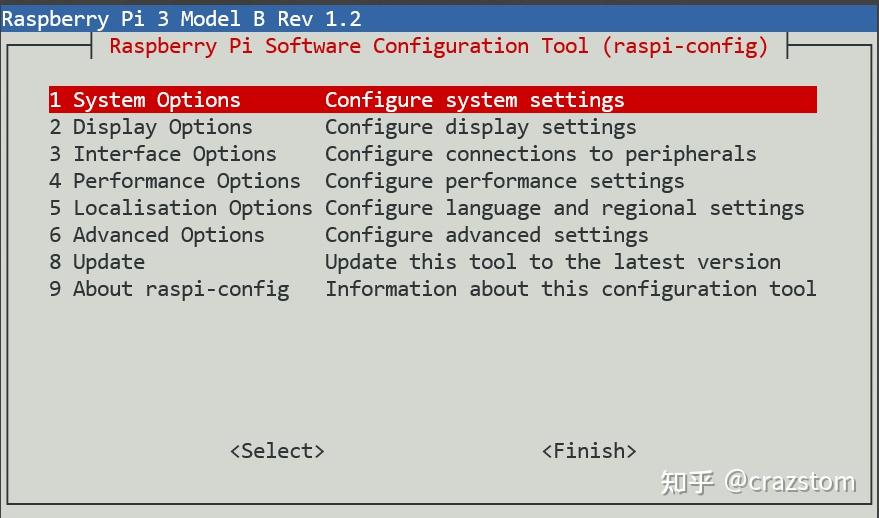Click the raspi-config dialog title text
The height and width of the screenshot is (518, 879).
439,46
